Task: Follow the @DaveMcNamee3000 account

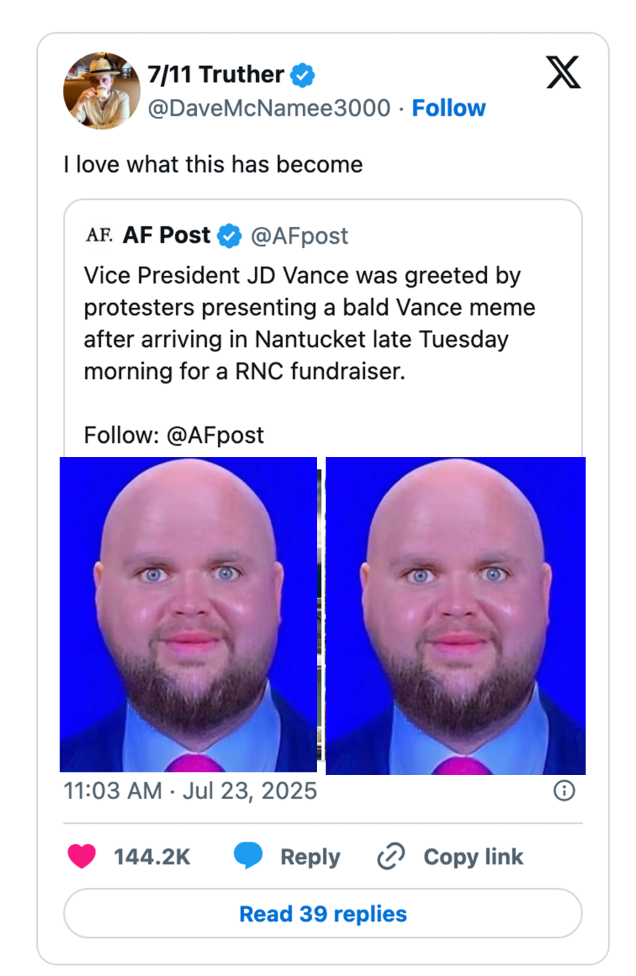Action: click(x=449, y=108)
